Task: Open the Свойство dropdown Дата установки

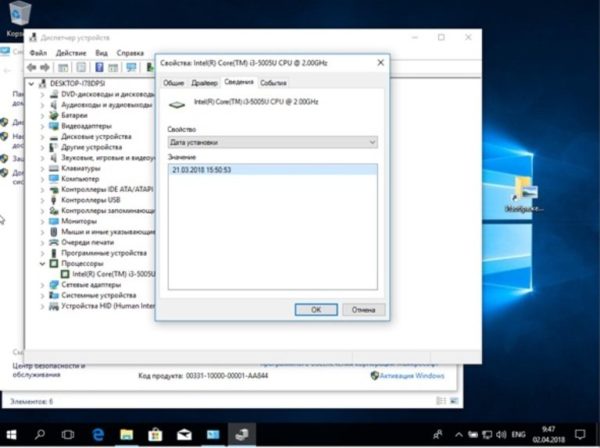Action: click(x=273, y=142)
